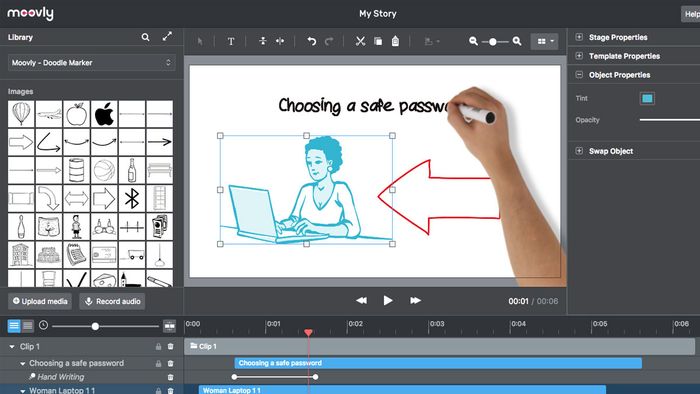The height and width of the screenshot is (394, 700).
Task: Click Upload media button
Action: coord(40,301)
